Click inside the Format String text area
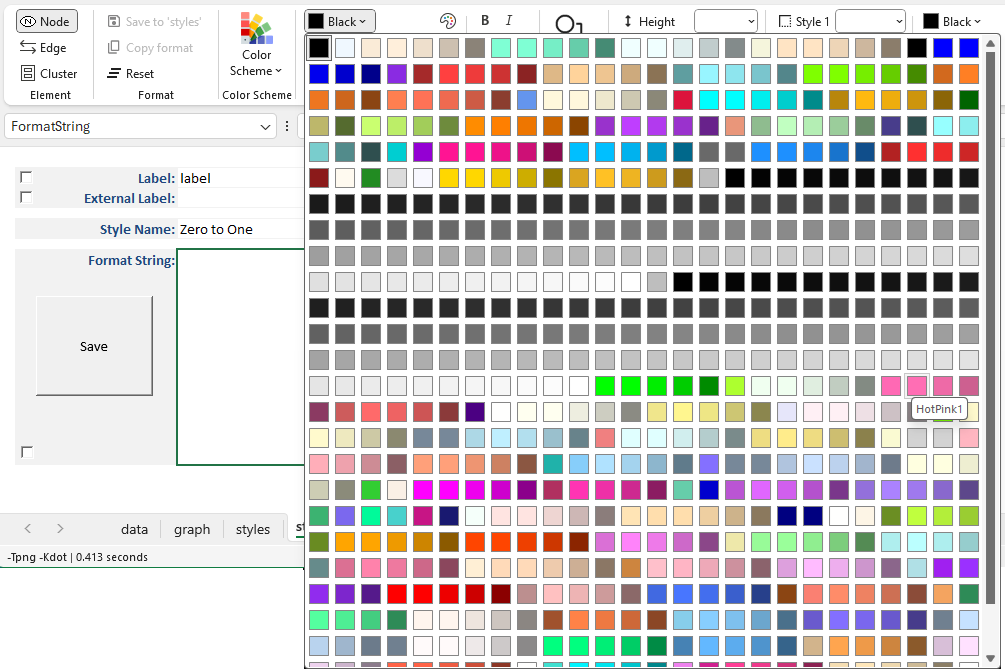 pyautogui.click(x=240, y=355)
